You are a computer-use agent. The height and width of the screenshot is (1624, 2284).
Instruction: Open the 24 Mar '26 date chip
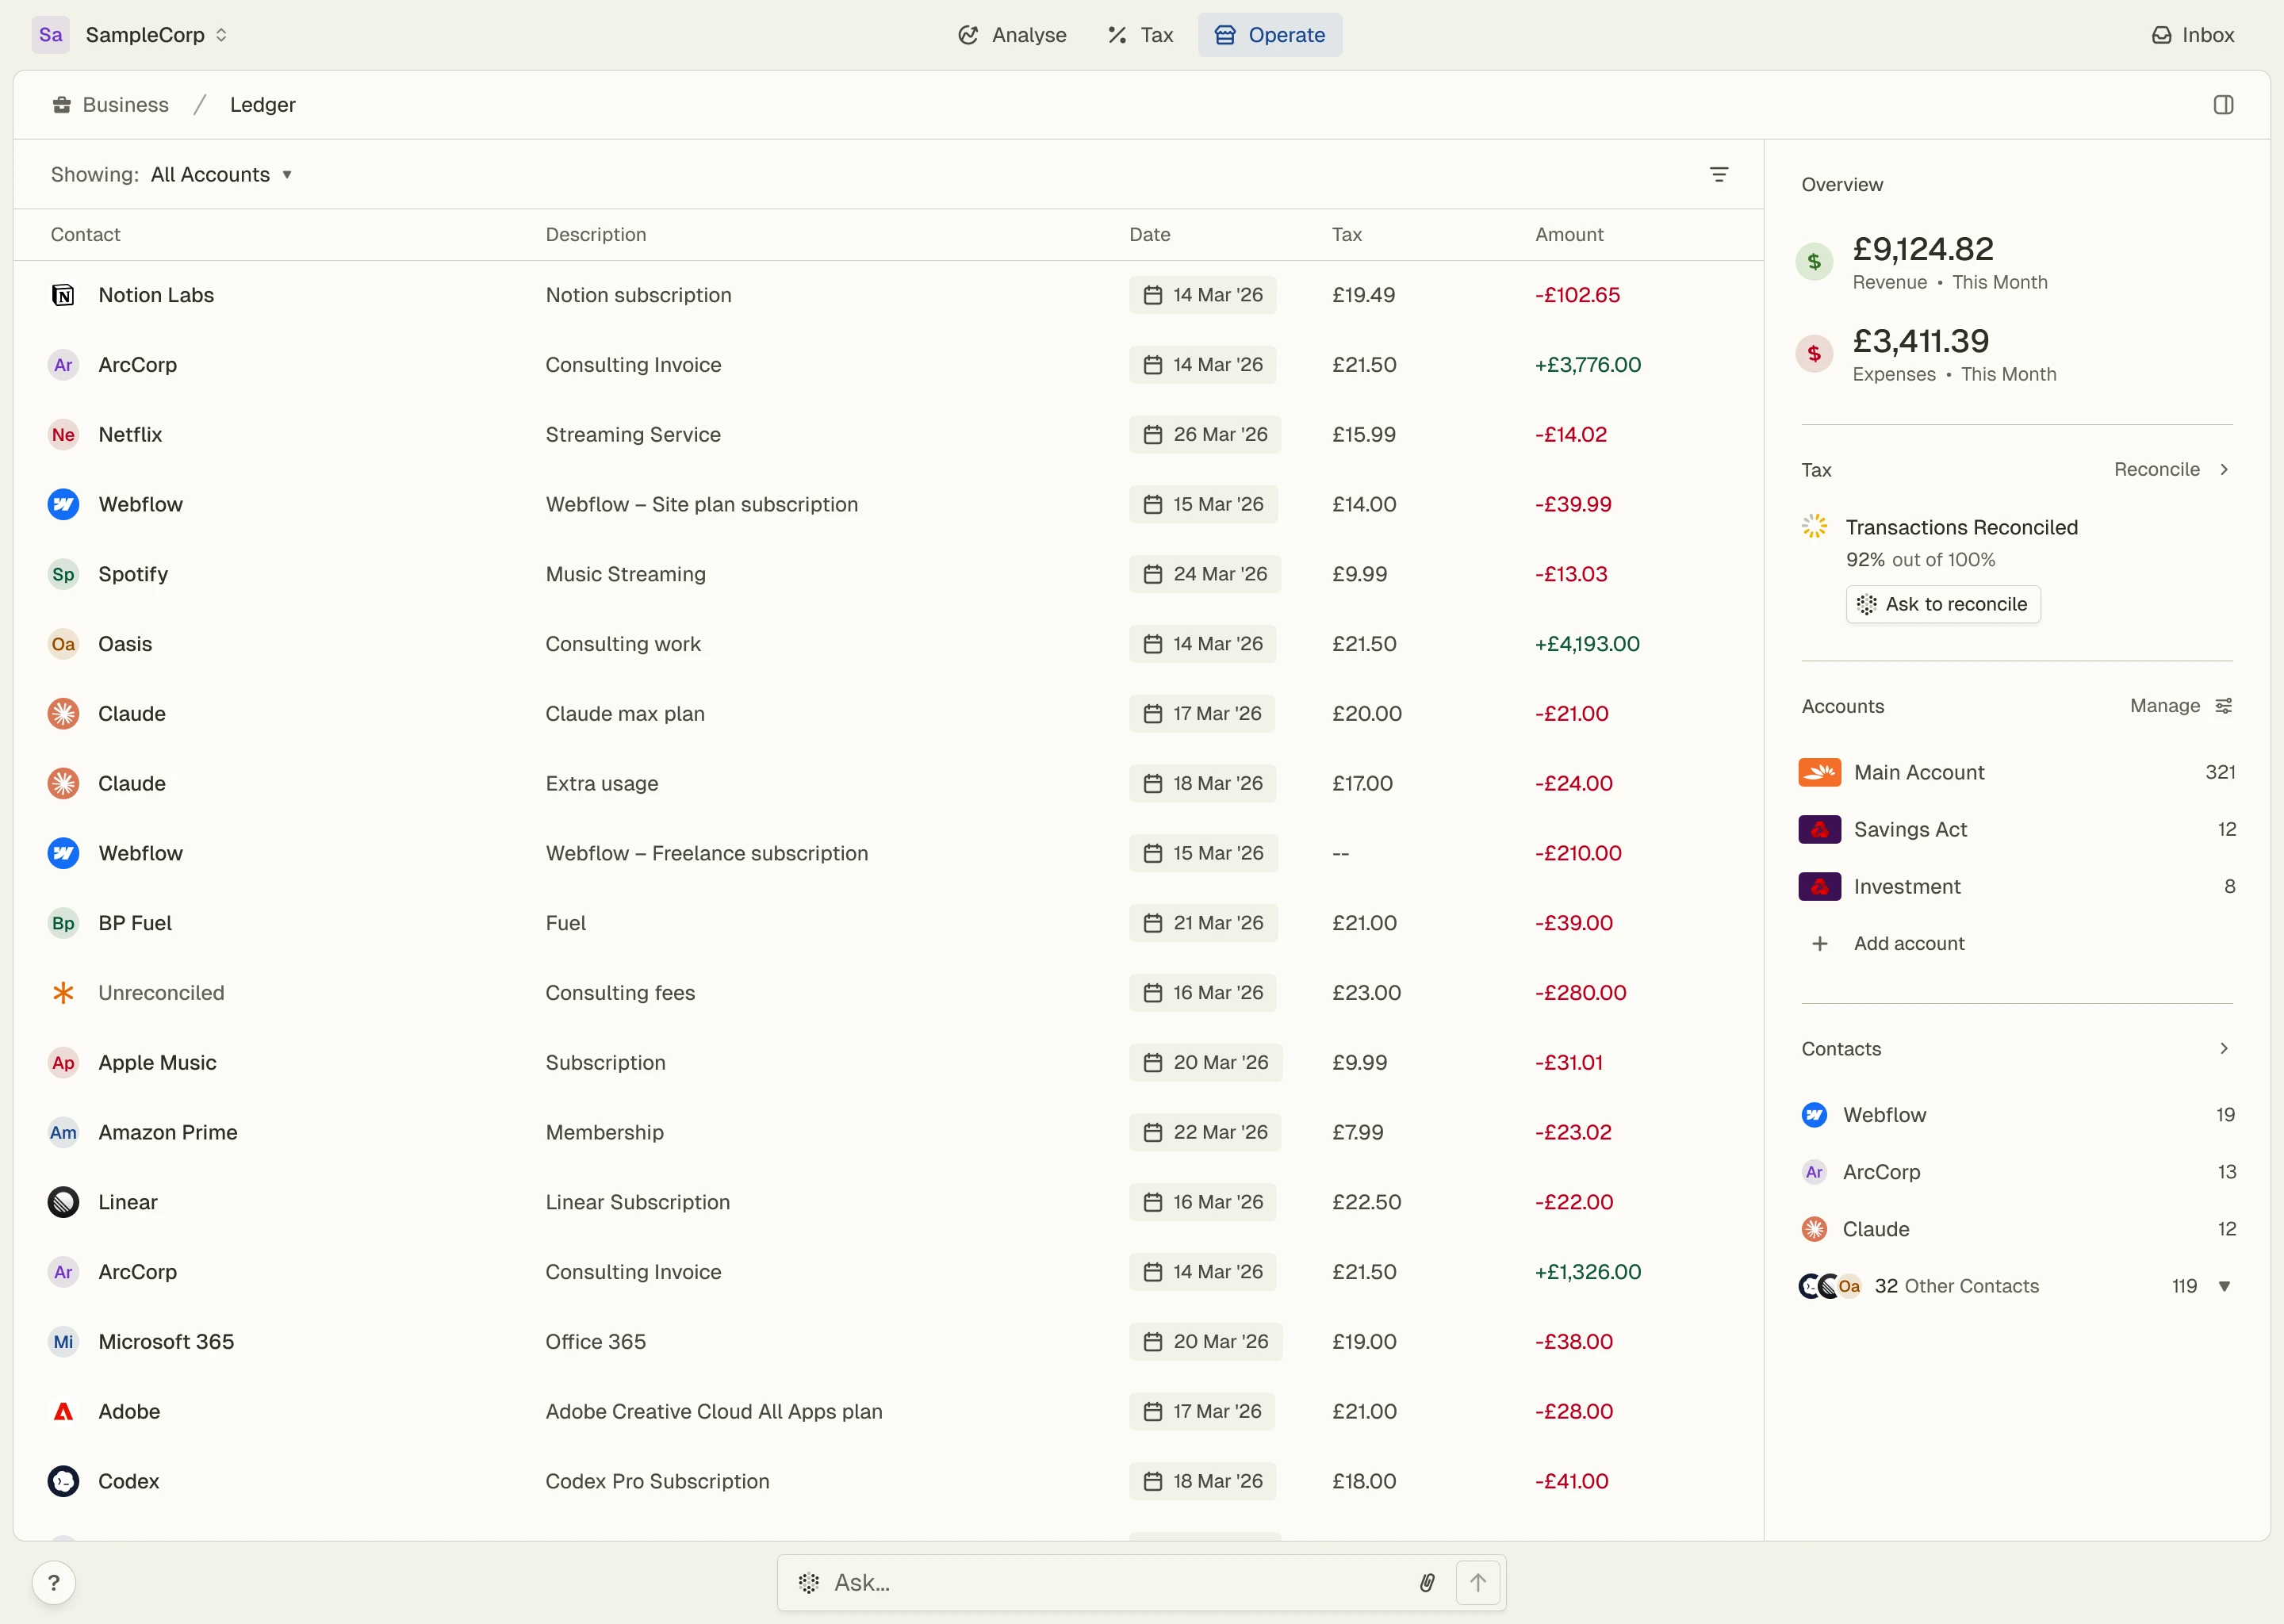[1205, 574]
